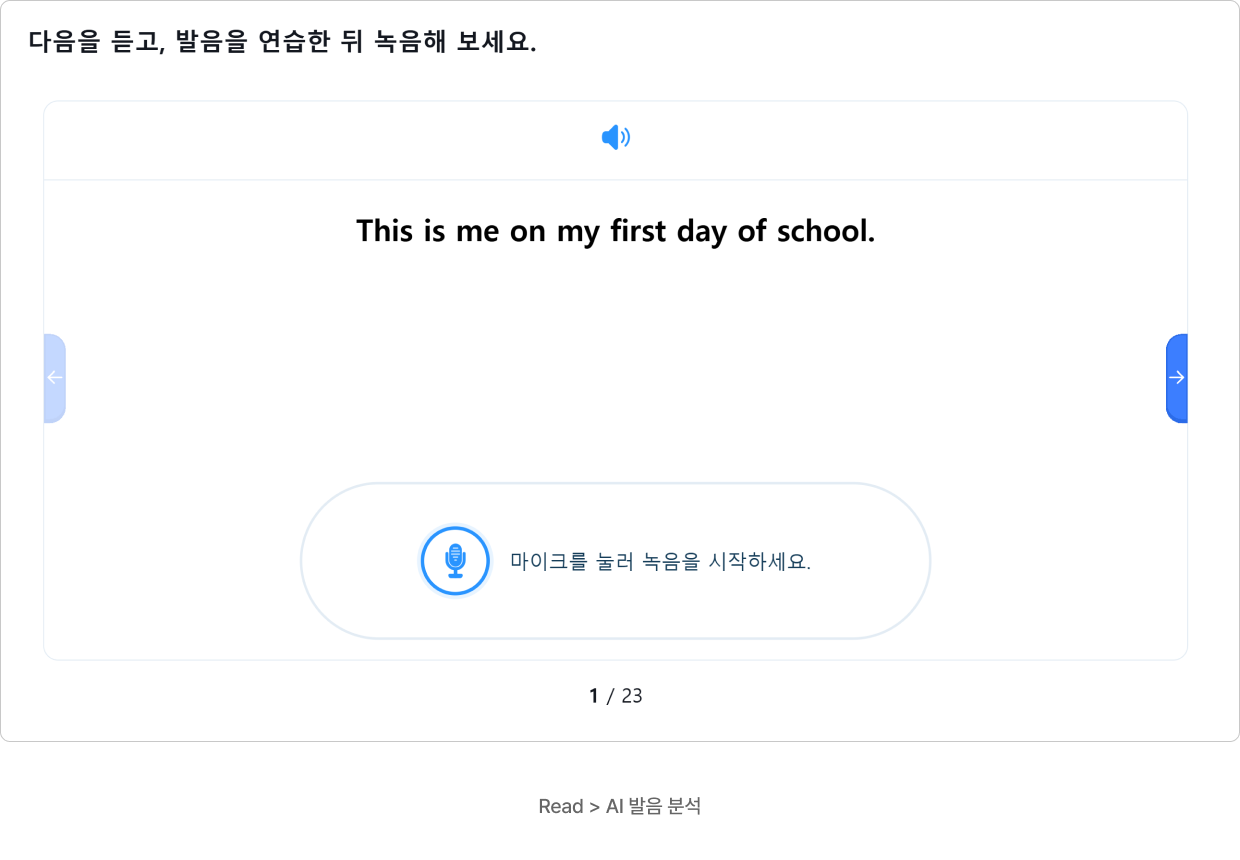Click the current page number '1'
The width and height of the screenshot is (1240, 860).
coord(593,696)
